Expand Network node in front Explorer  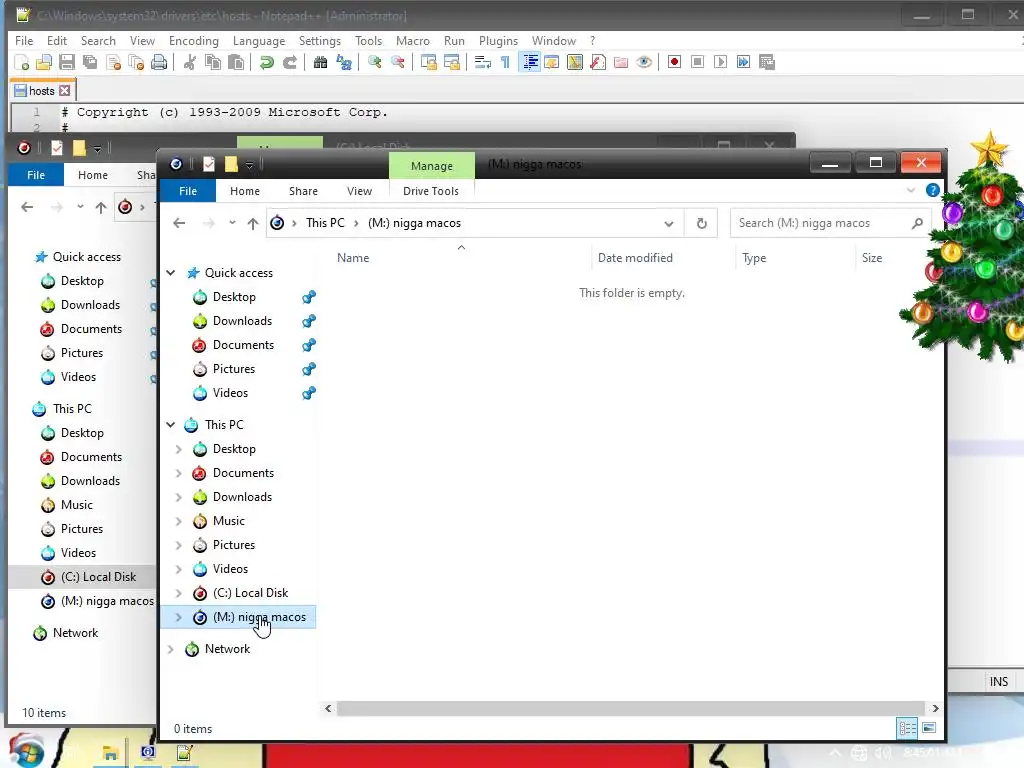(x=171, y=649)
